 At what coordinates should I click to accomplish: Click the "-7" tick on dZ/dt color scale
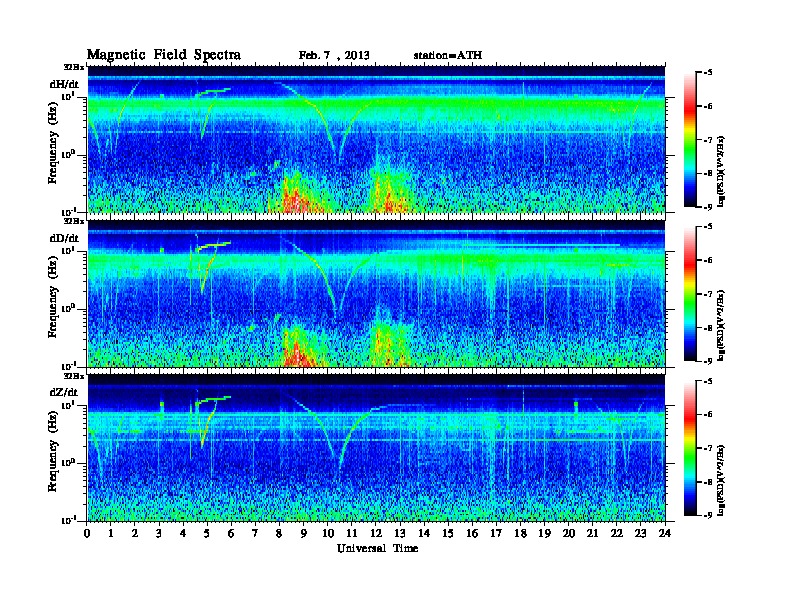pos(708,447)
